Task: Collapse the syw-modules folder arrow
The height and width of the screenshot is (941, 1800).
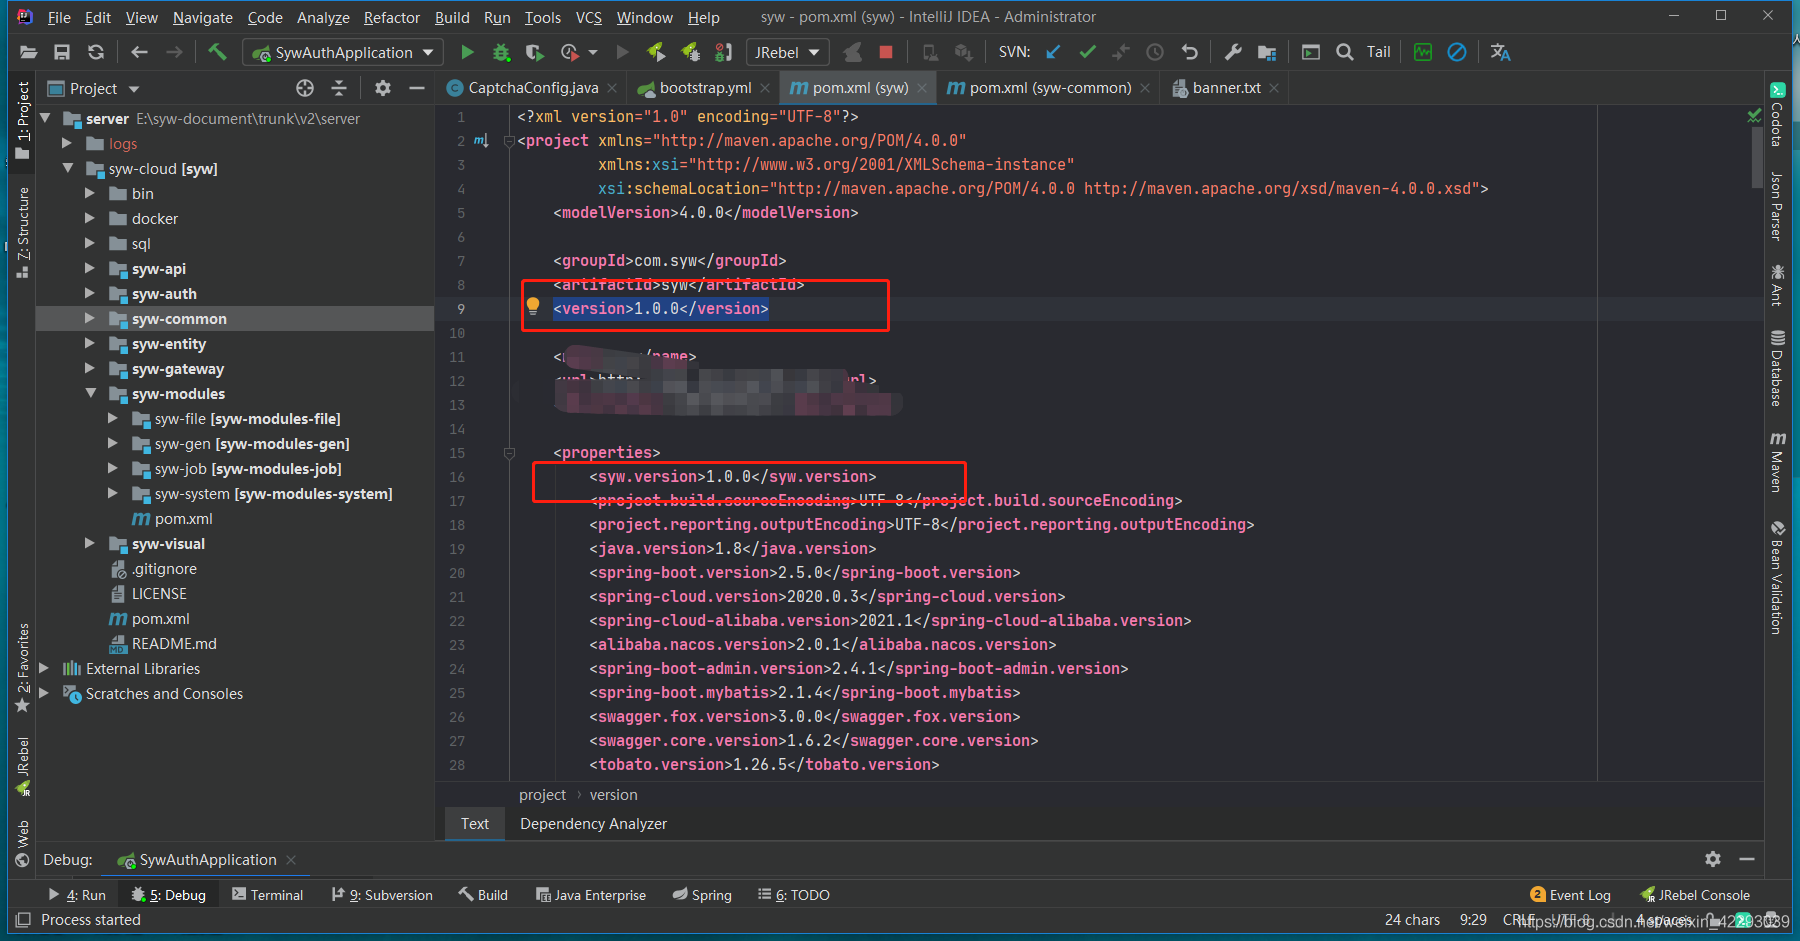Action: coord(90,393)
